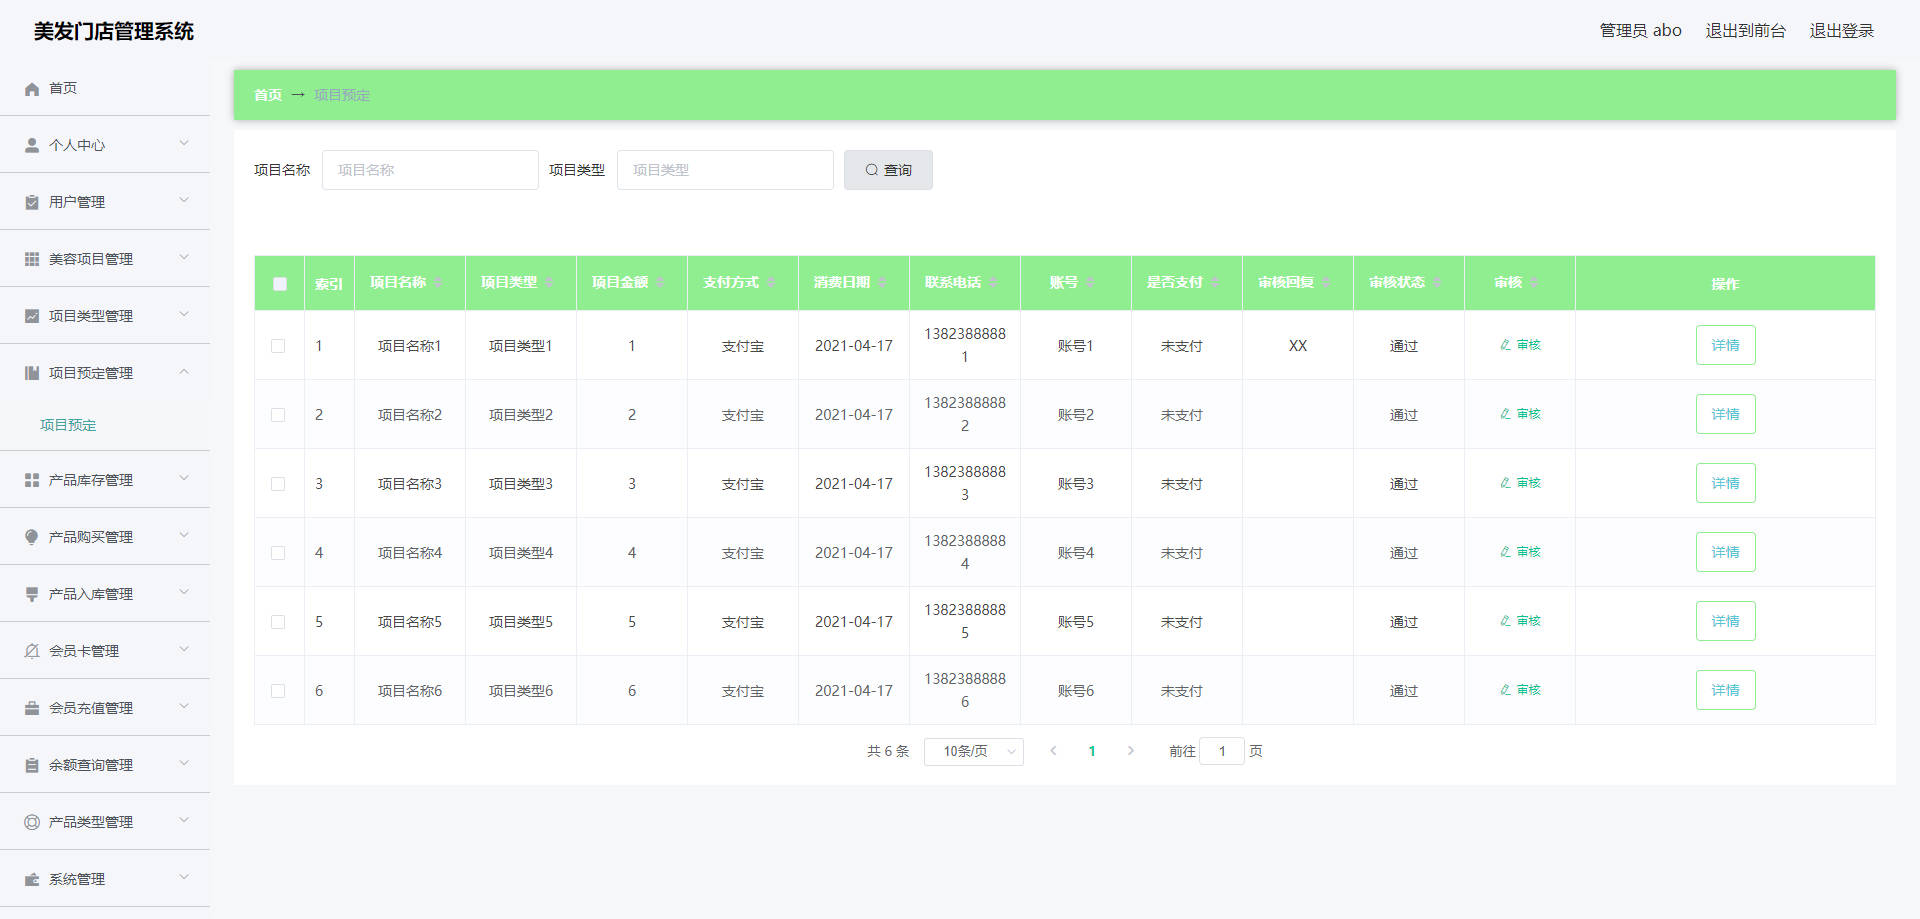Expand the 个人中心 menu chevron

[184, 144]
